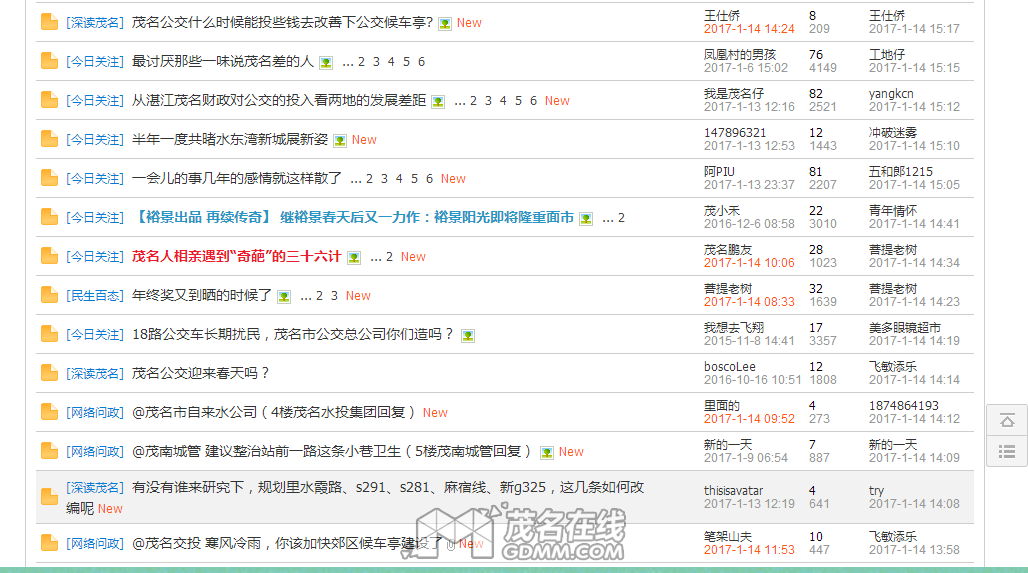Open author profile boscoLee

tap(730, 366)
